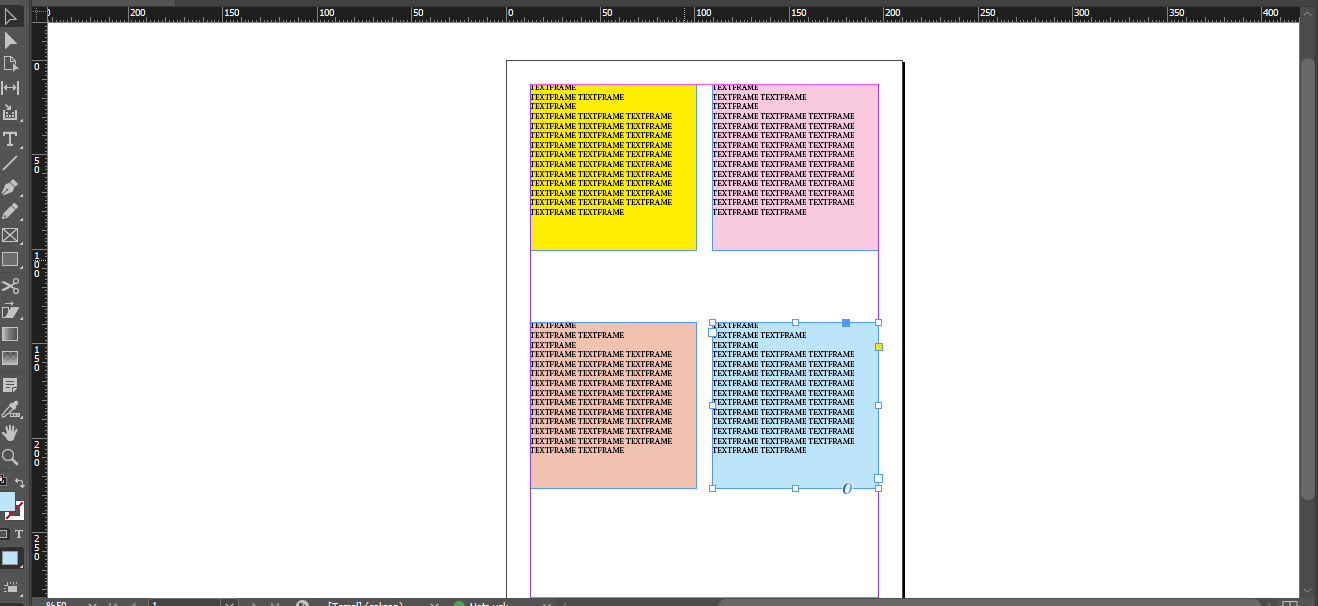The width and height of the screenshot is (1318, 606).
Task: Pick the Line tool
Action: [12, 163]
